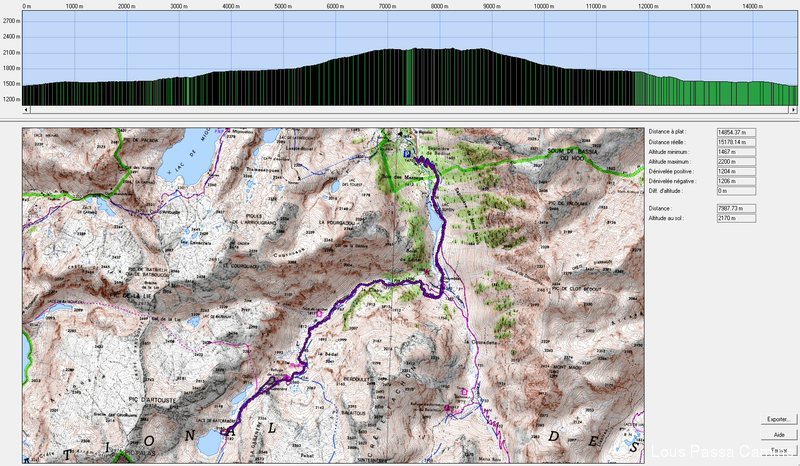This screenshot has width=800, height=466.
Task: Focus the Dénivelée négative field
Action: point(737,181)
